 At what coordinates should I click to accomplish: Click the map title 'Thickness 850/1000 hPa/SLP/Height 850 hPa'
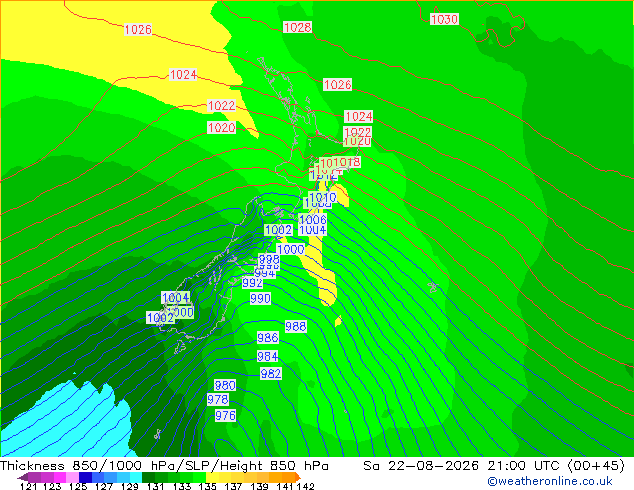pyautogui.click(x=164, y=465)
